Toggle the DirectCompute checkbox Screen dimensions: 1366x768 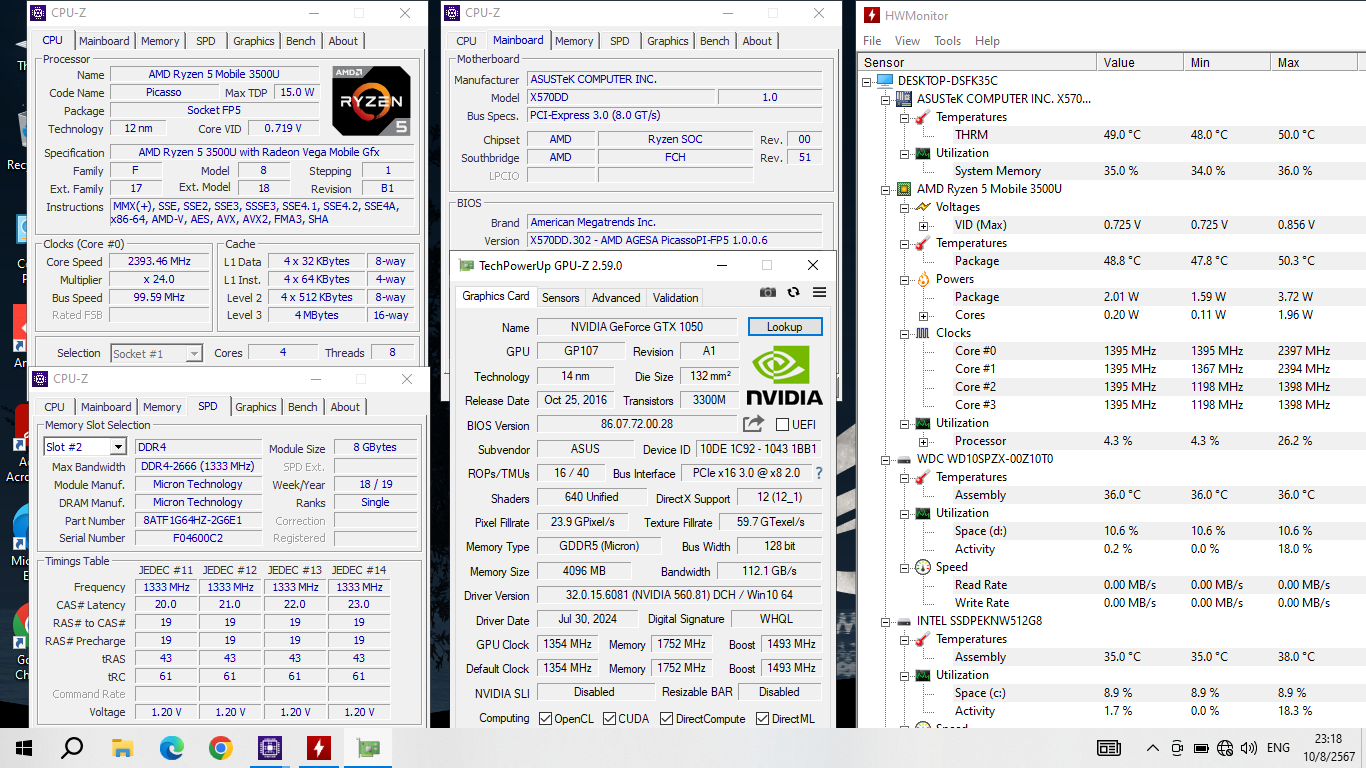click(x=666, y=719)
